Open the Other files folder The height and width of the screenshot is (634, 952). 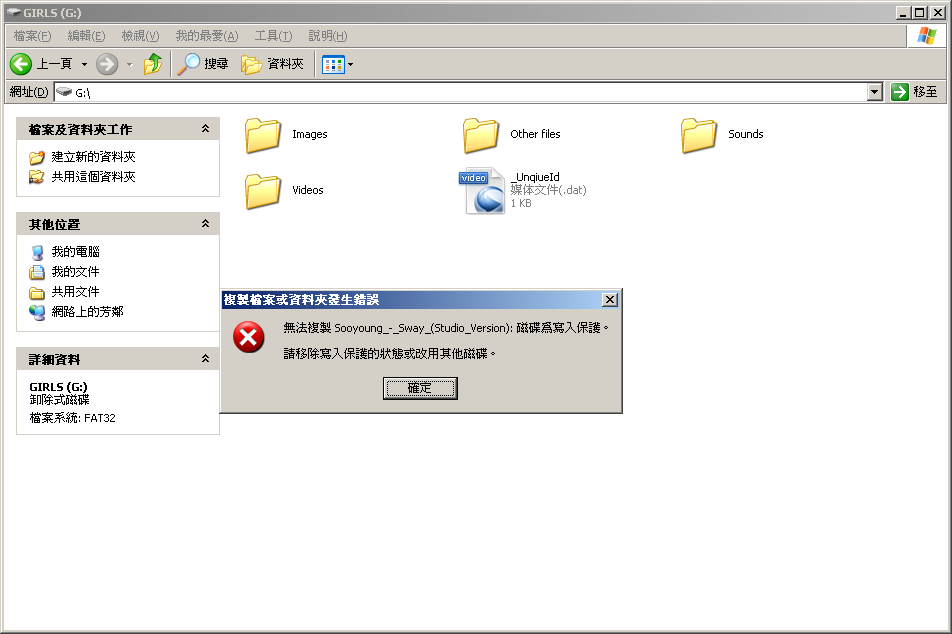481,135
